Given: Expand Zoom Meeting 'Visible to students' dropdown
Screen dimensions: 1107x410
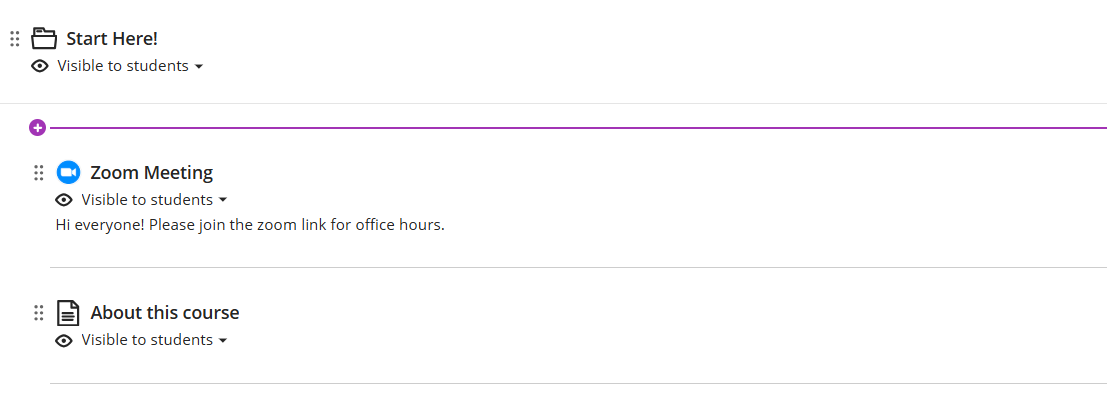Looking at the screenshot, I should [147, 200].
